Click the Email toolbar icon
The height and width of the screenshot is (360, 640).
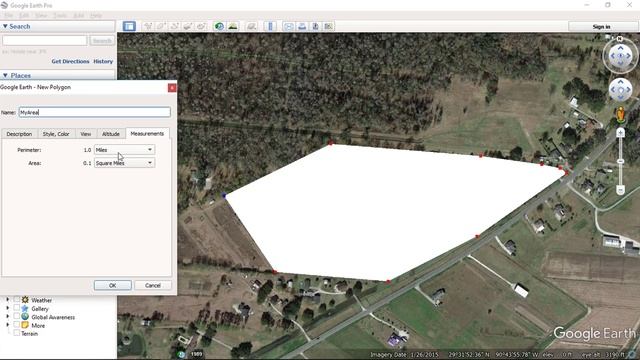coord(289,27)
